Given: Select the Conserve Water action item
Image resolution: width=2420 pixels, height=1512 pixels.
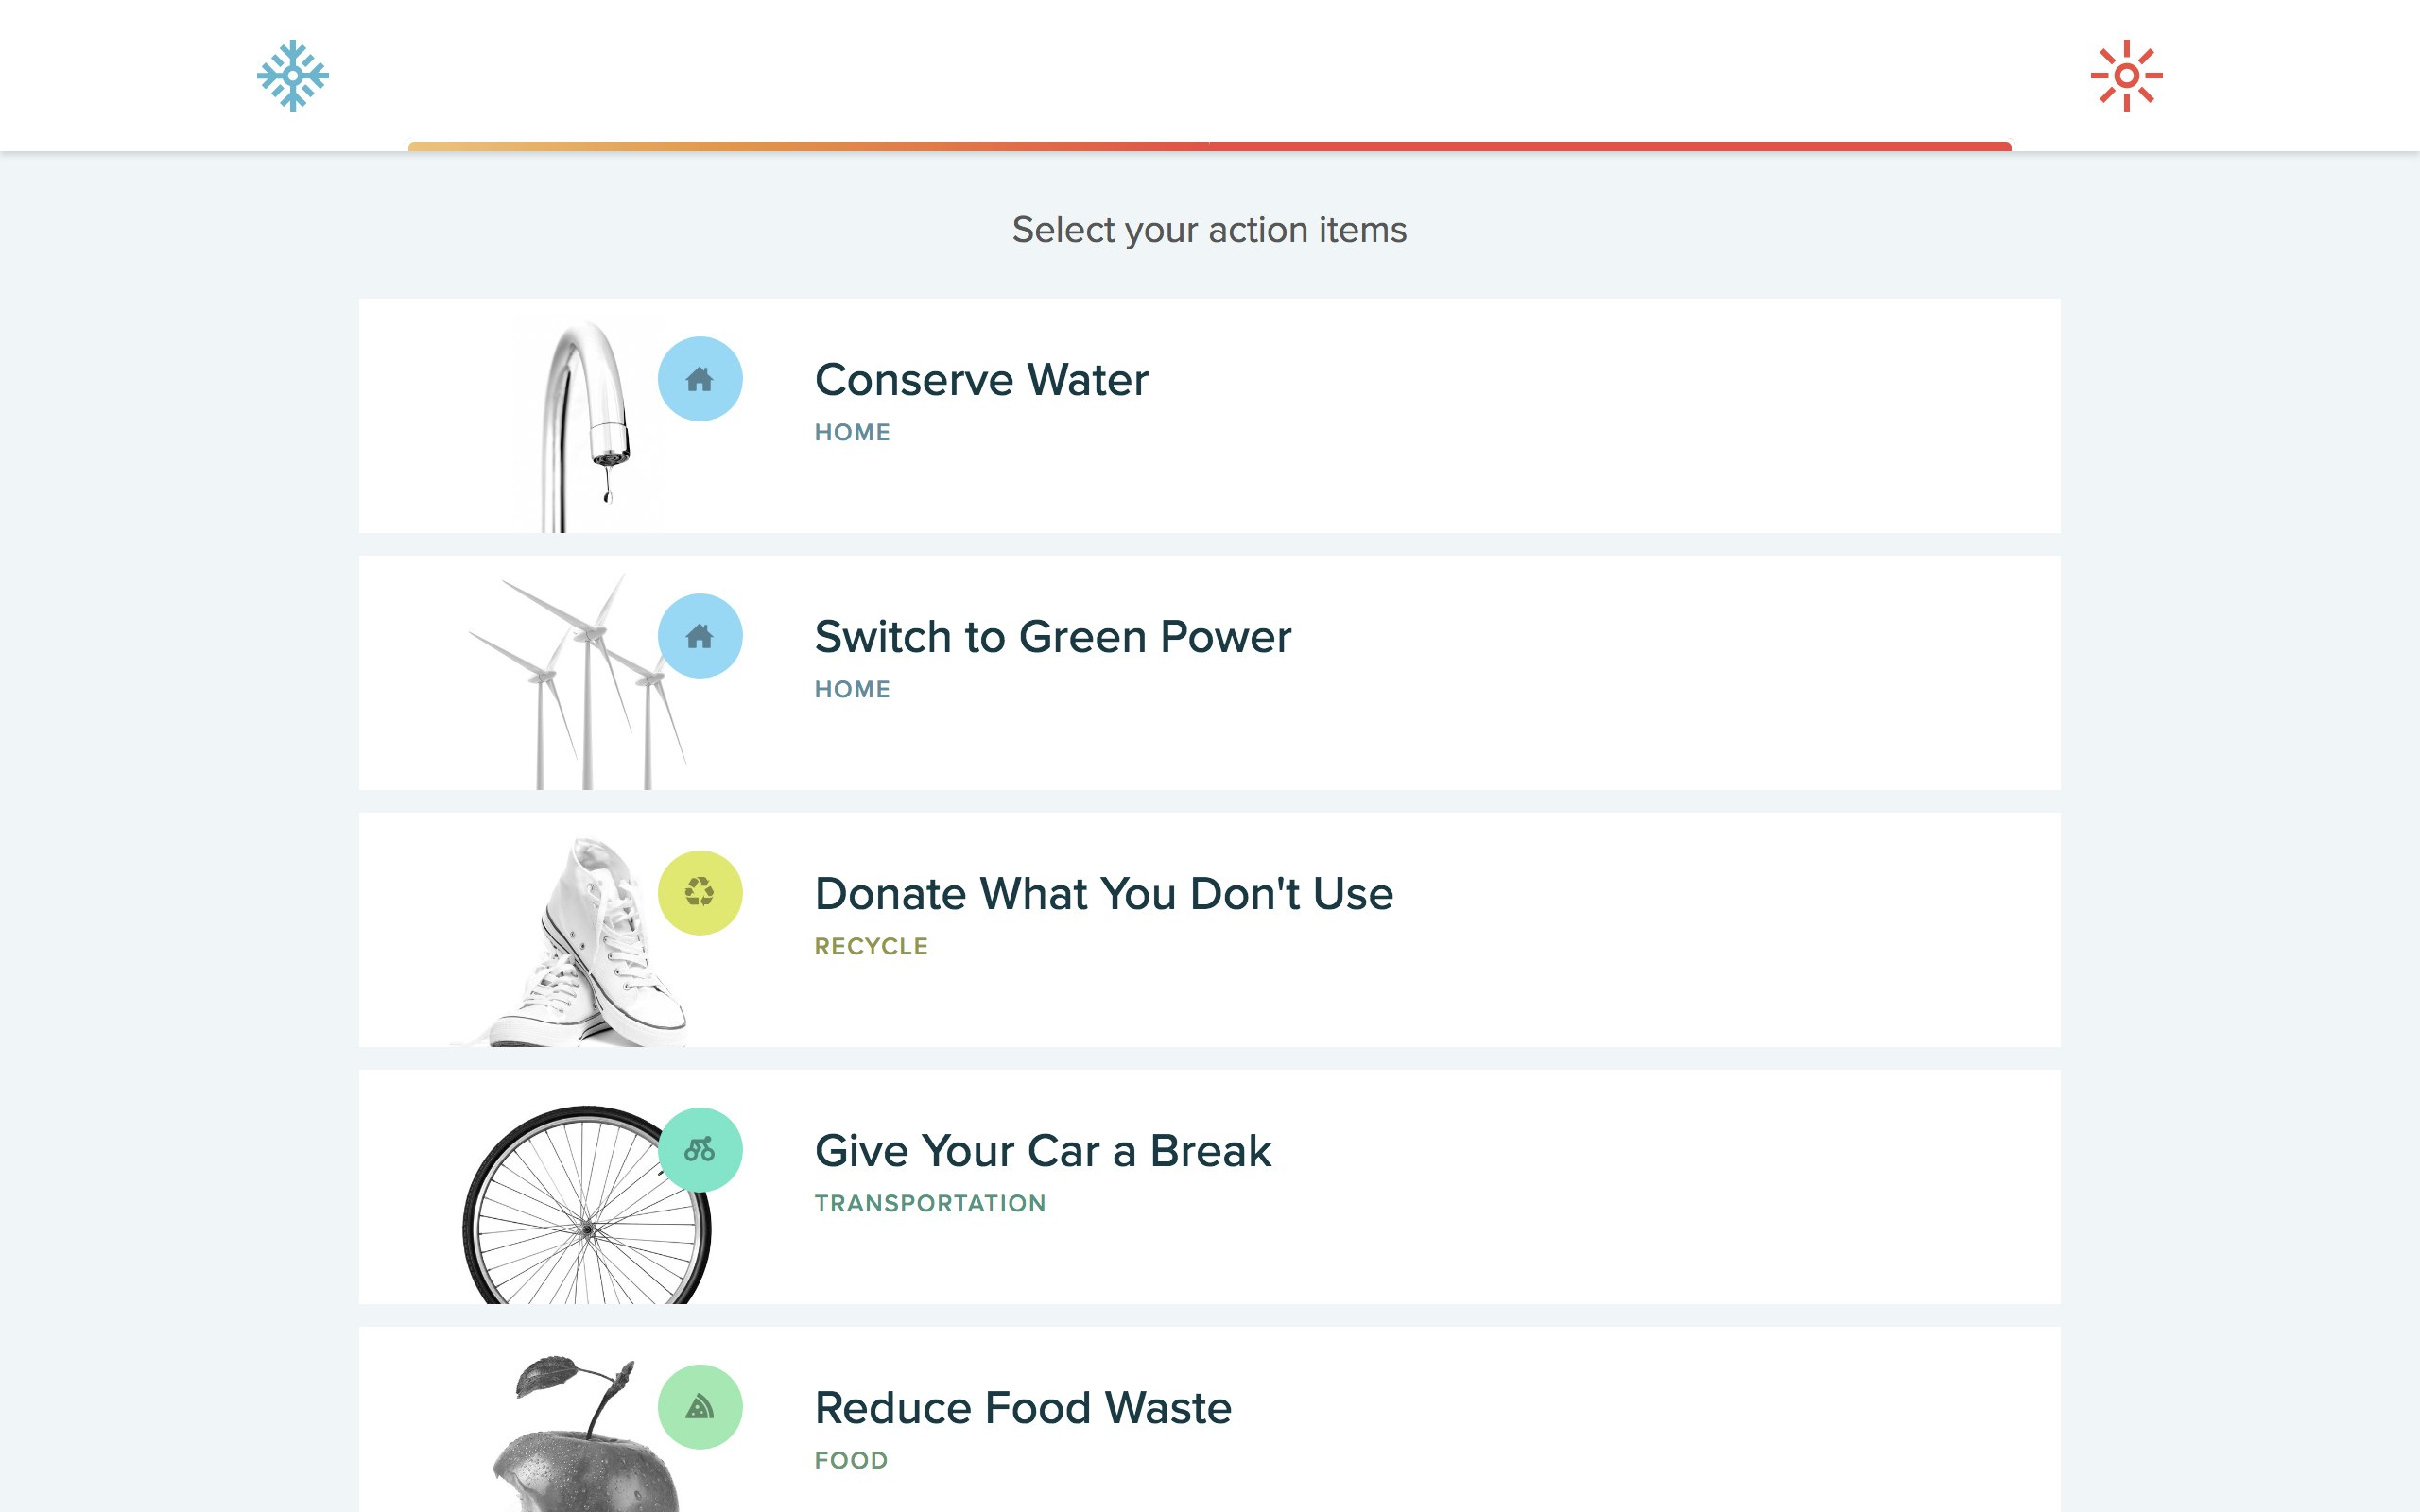Looking at the screenshot, I should coord(982,380).
